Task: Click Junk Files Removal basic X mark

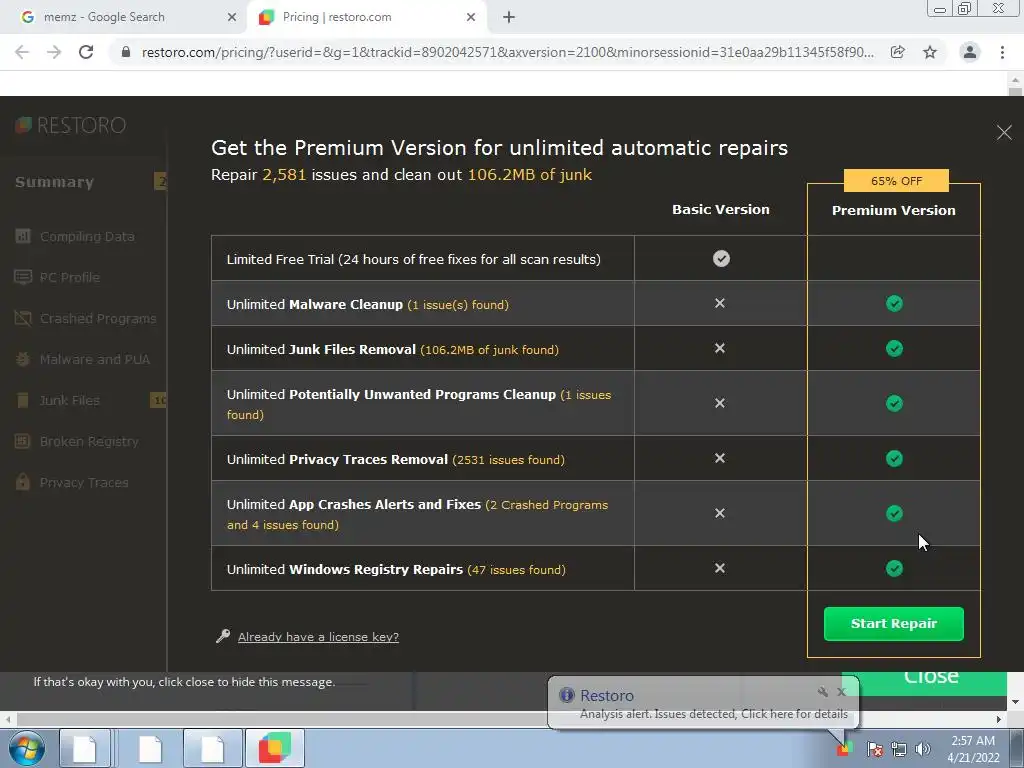Action: point(720,348)
